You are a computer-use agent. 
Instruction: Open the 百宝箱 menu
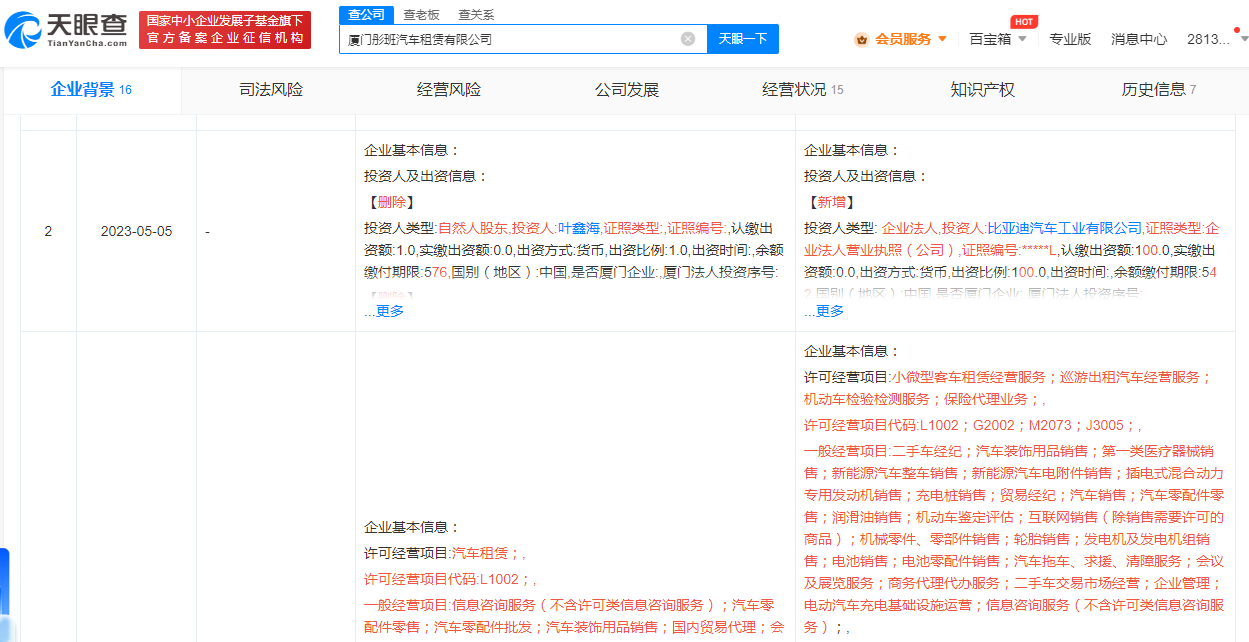(990, 39)
